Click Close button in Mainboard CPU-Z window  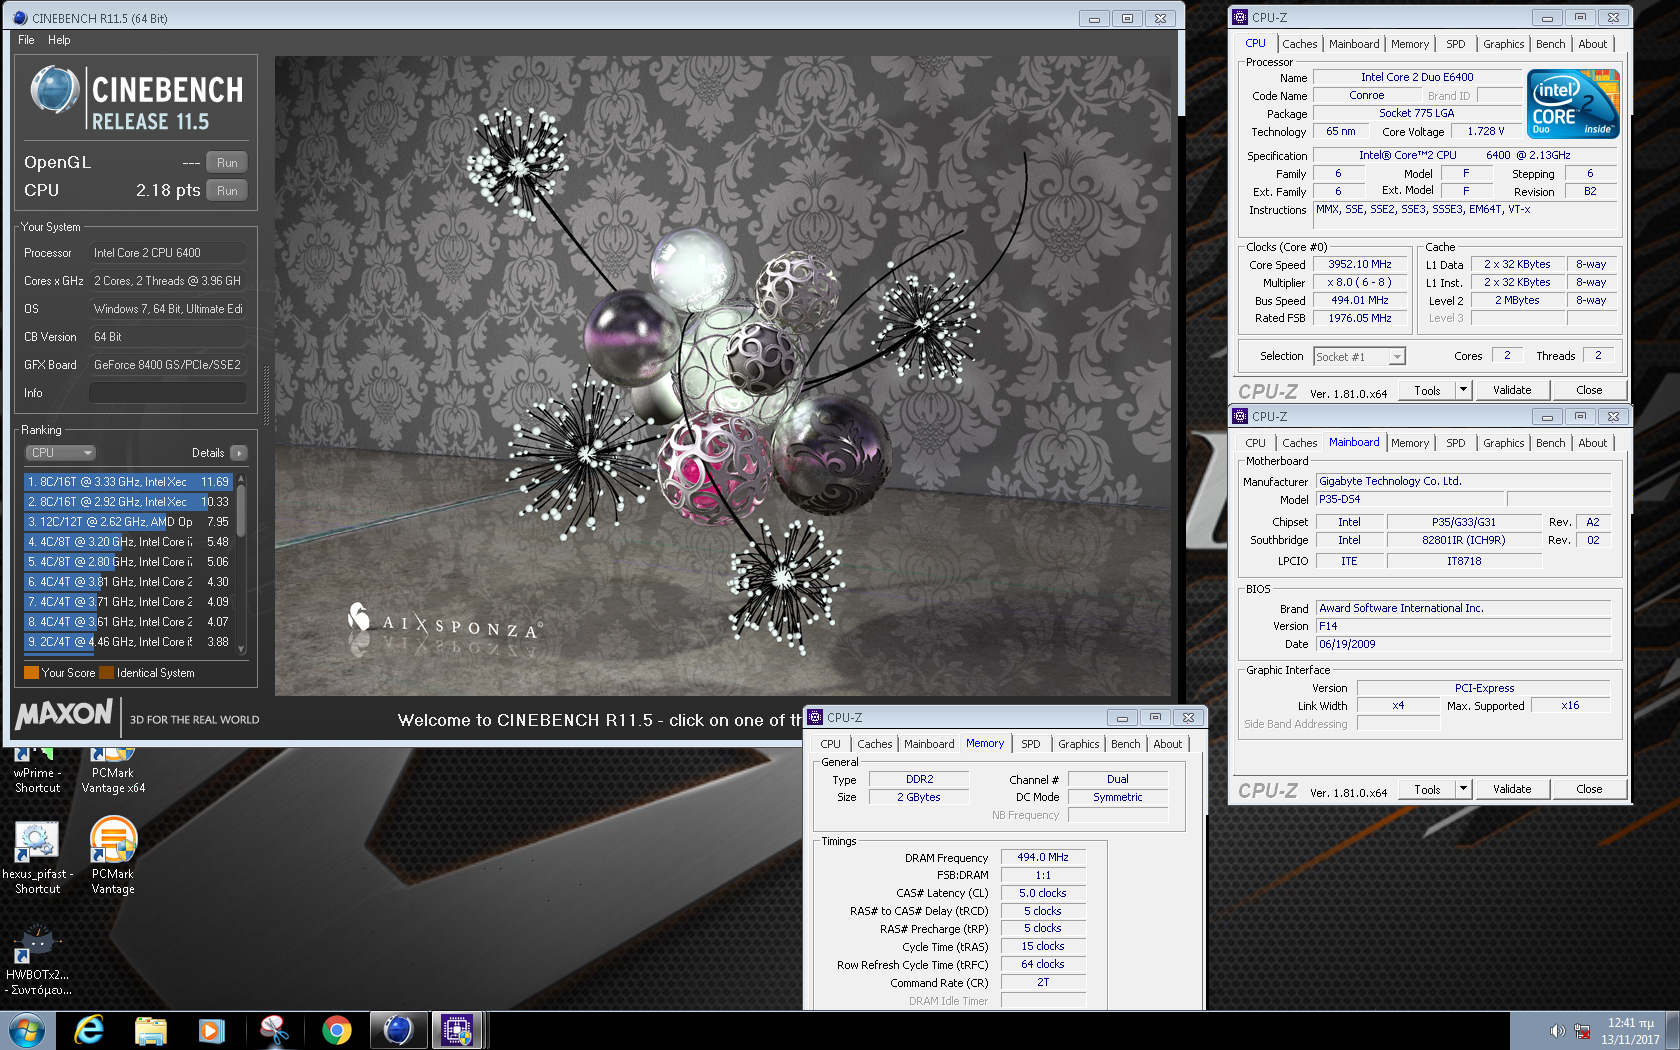[1589, 789]
